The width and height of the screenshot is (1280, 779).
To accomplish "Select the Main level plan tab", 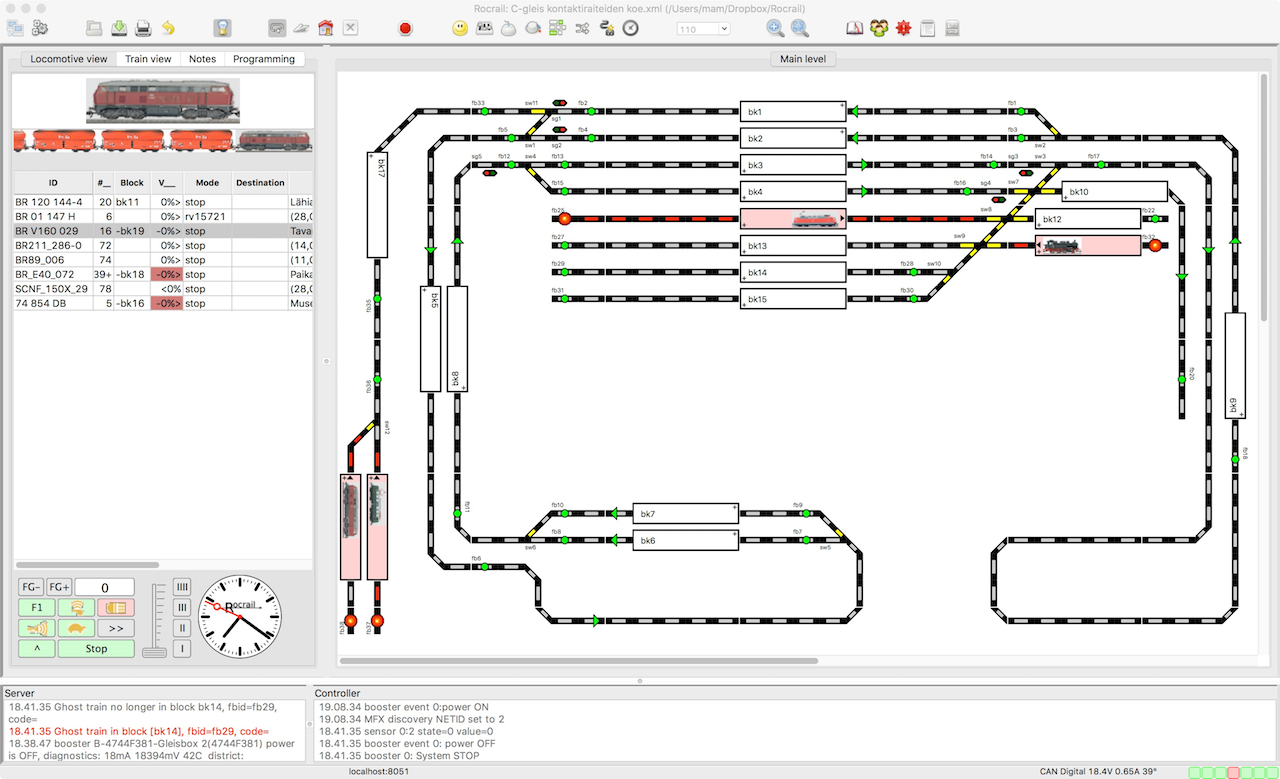I will 803,59.
